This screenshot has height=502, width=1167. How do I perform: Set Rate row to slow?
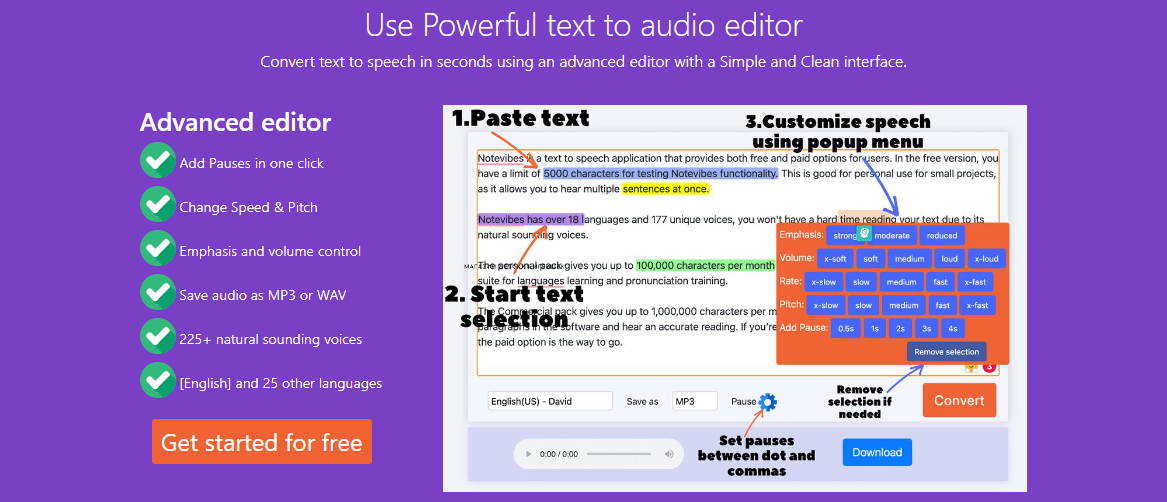(861, 282)
